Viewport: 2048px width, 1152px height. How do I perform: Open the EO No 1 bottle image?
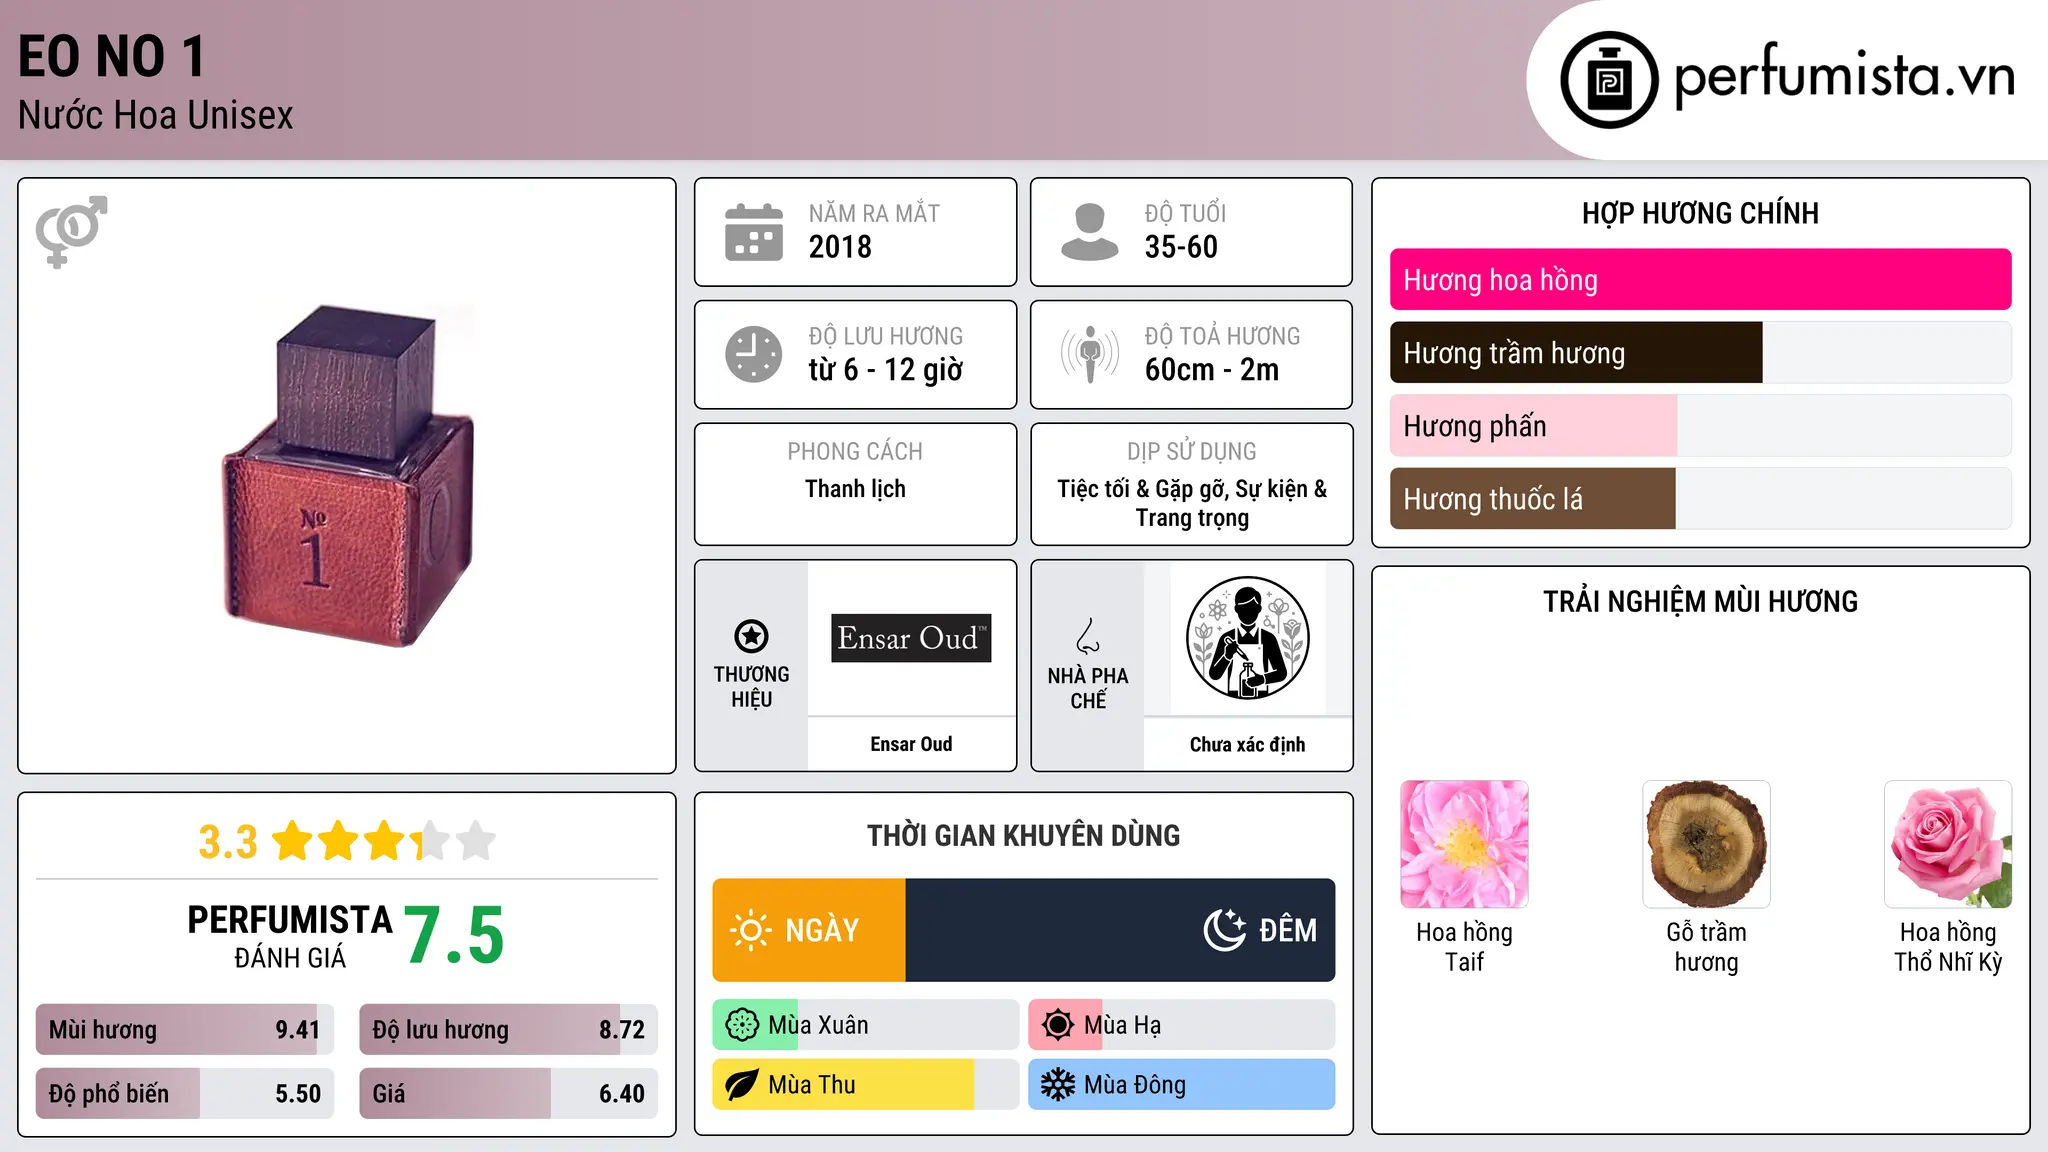tap(347, 476)
